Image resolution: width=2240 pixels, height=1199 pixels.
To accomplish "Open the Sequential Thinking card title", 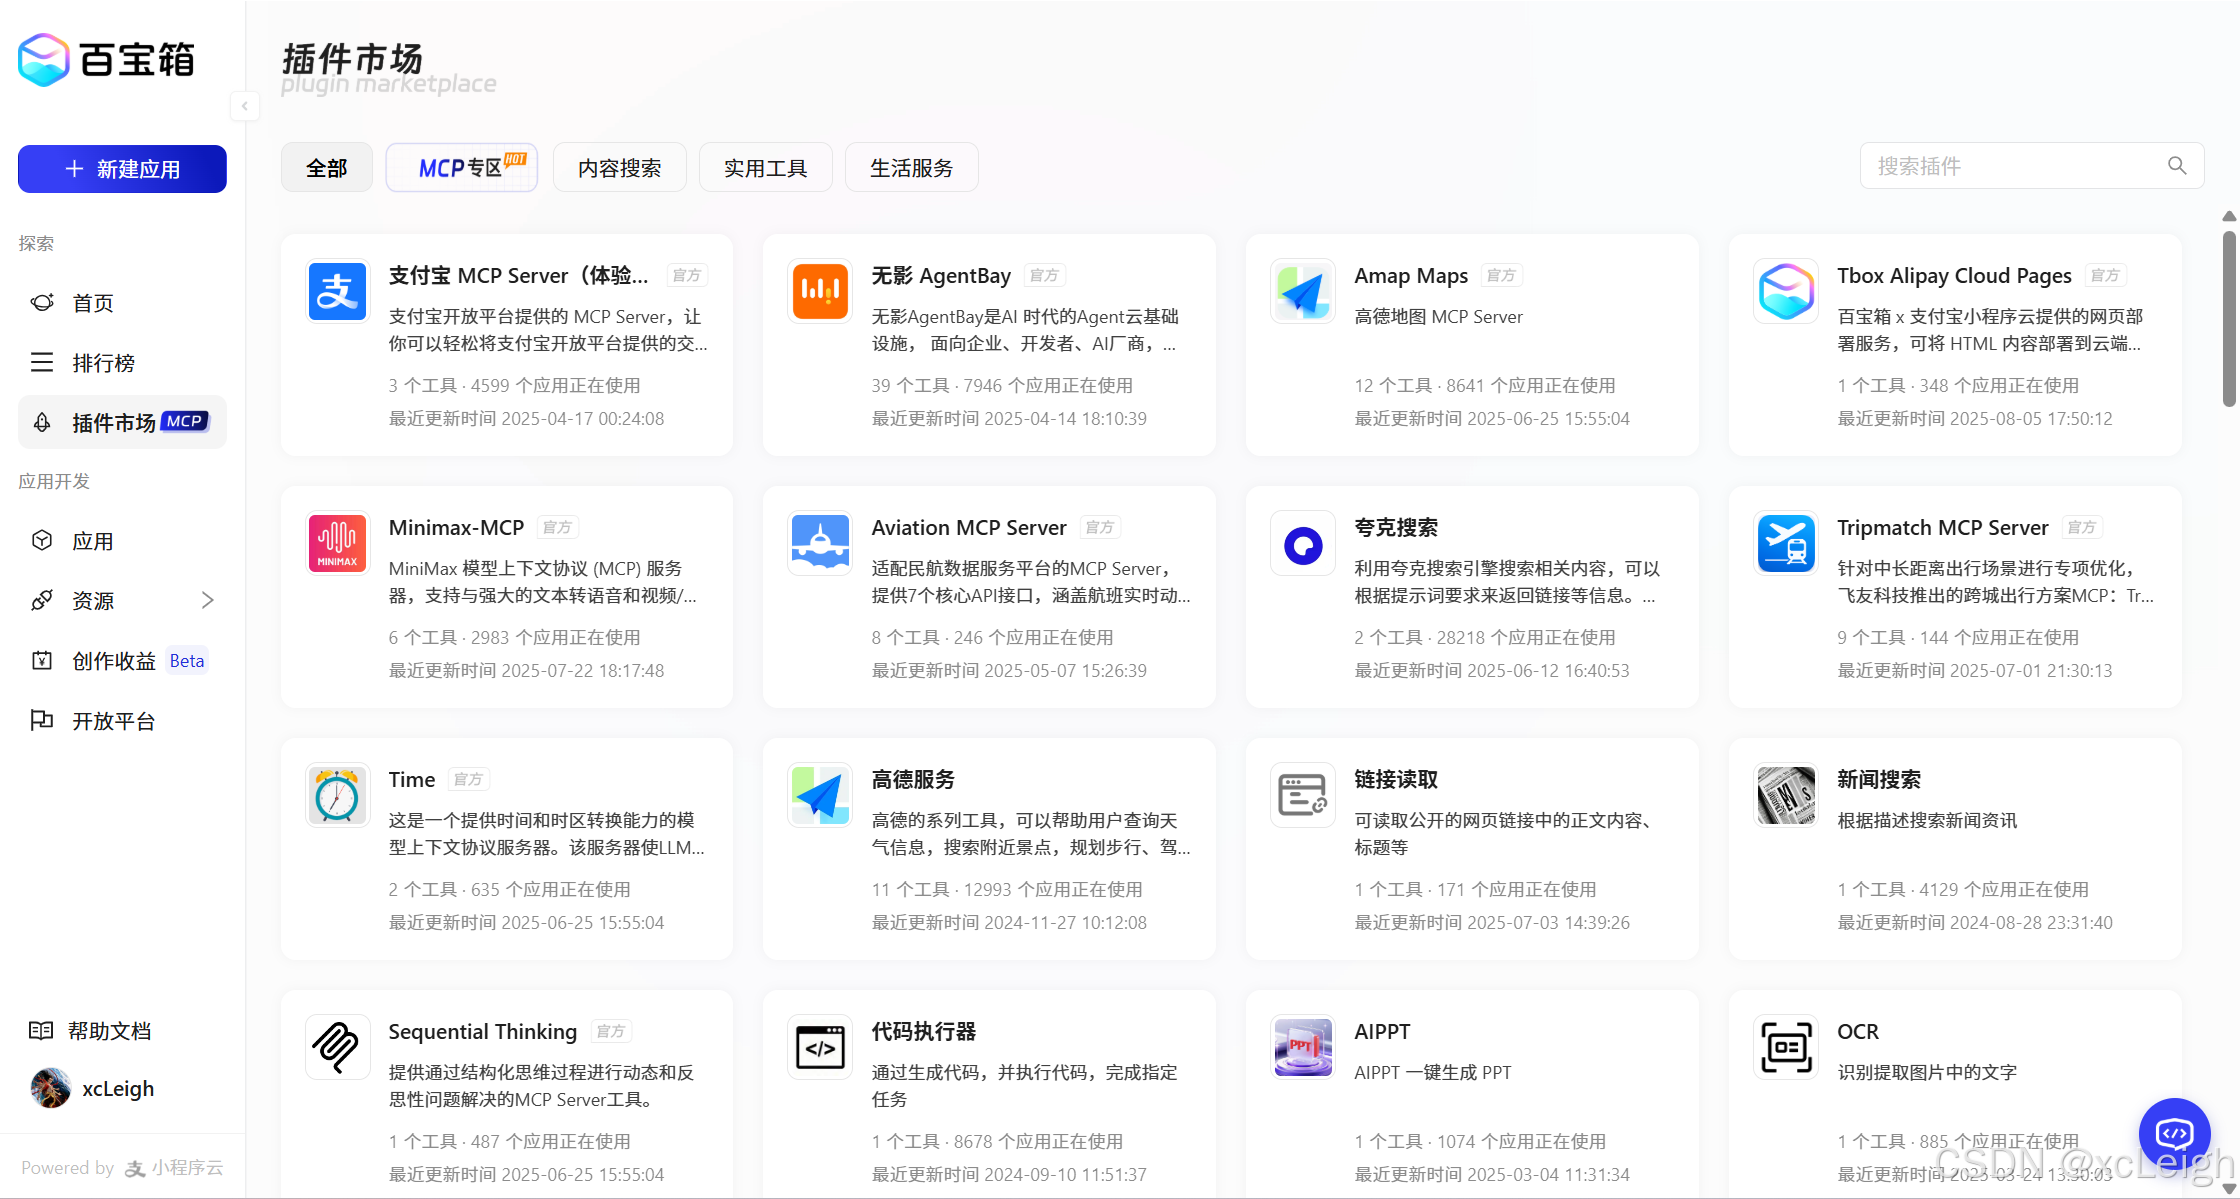I will (x=483, y=1031).
